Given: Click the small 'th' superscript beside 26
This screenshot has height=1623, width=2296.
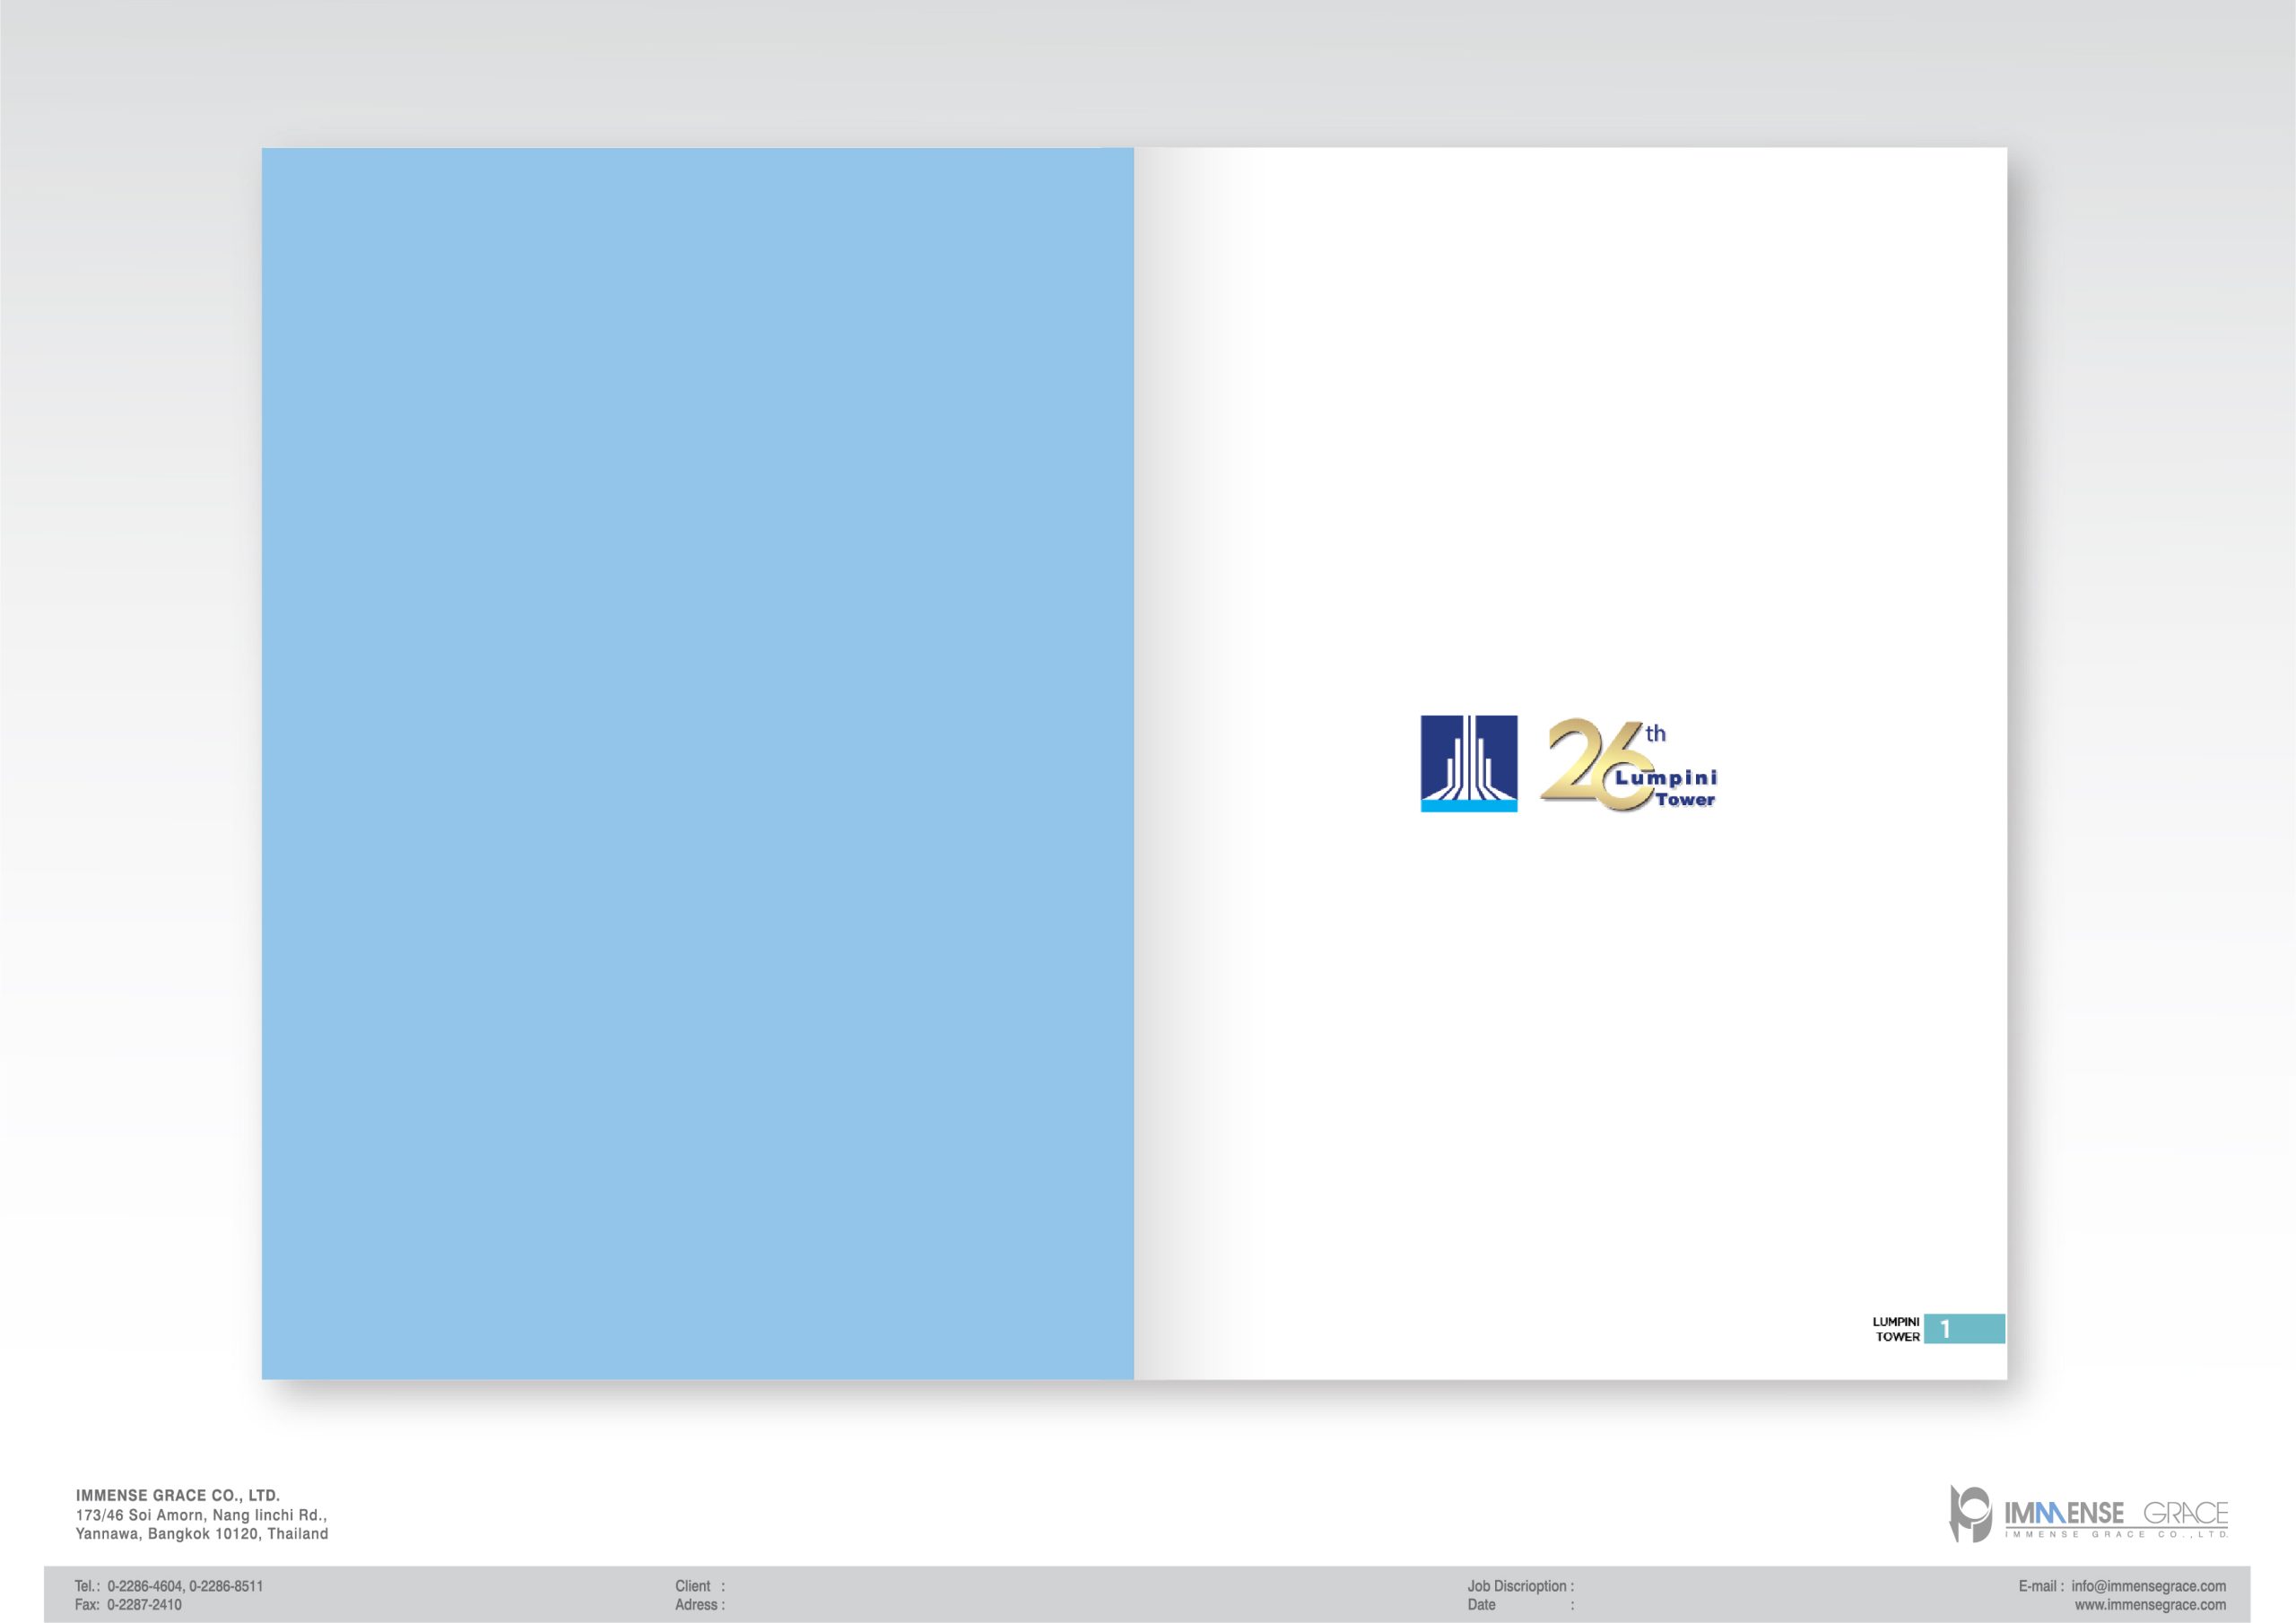Looking at the screenshot, I should (1656, 734).
